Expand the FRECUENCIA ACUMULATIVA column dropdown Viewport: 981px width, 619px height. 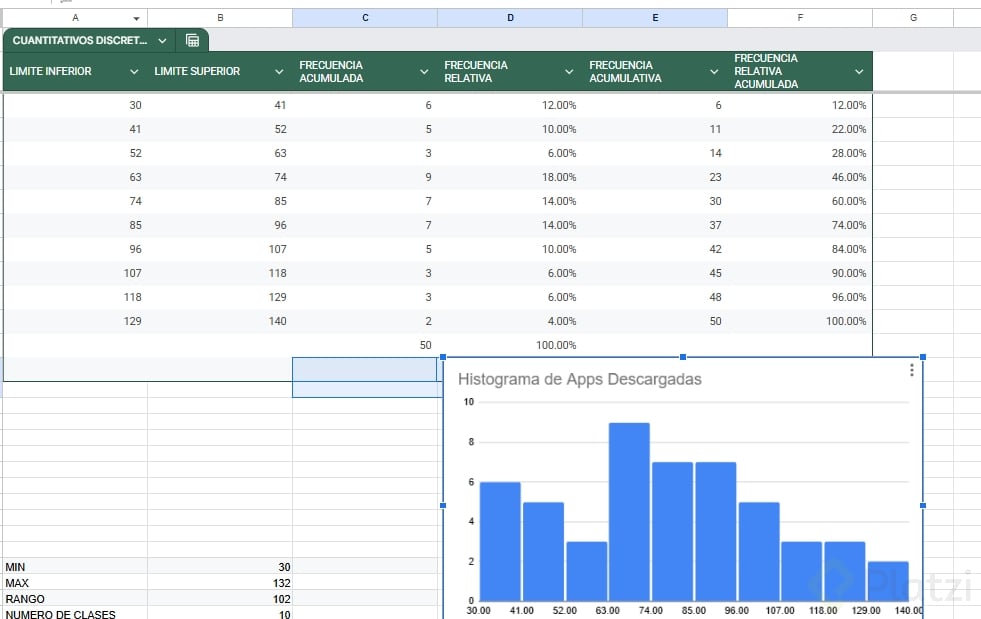[714, 72]
